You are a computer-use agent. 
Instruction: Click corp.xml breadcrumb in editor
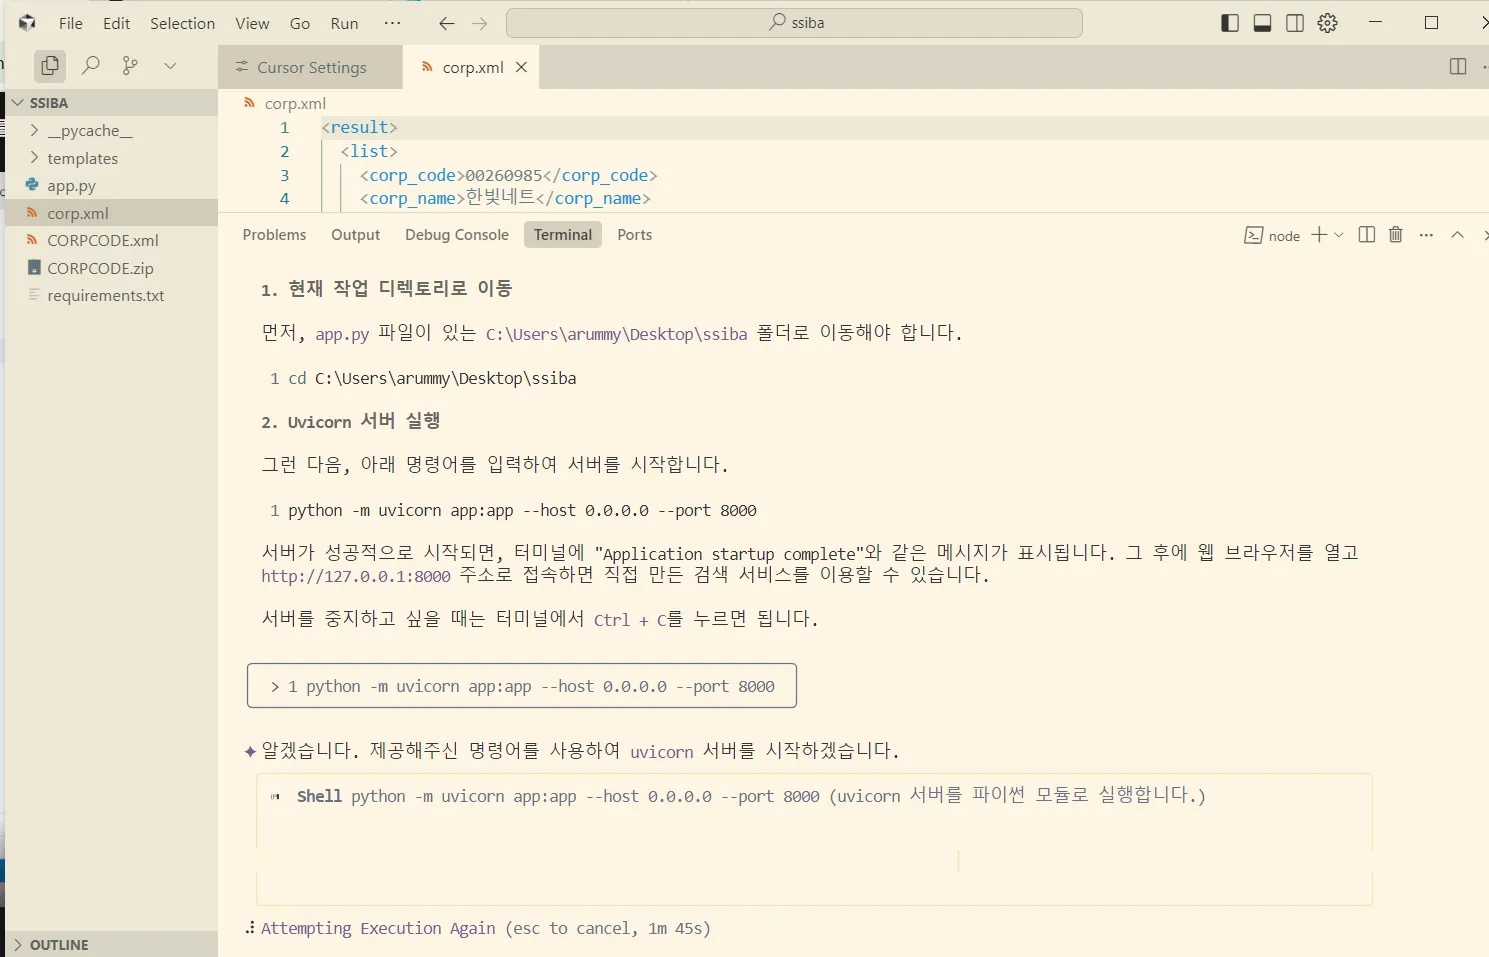(x=295, y=103)
